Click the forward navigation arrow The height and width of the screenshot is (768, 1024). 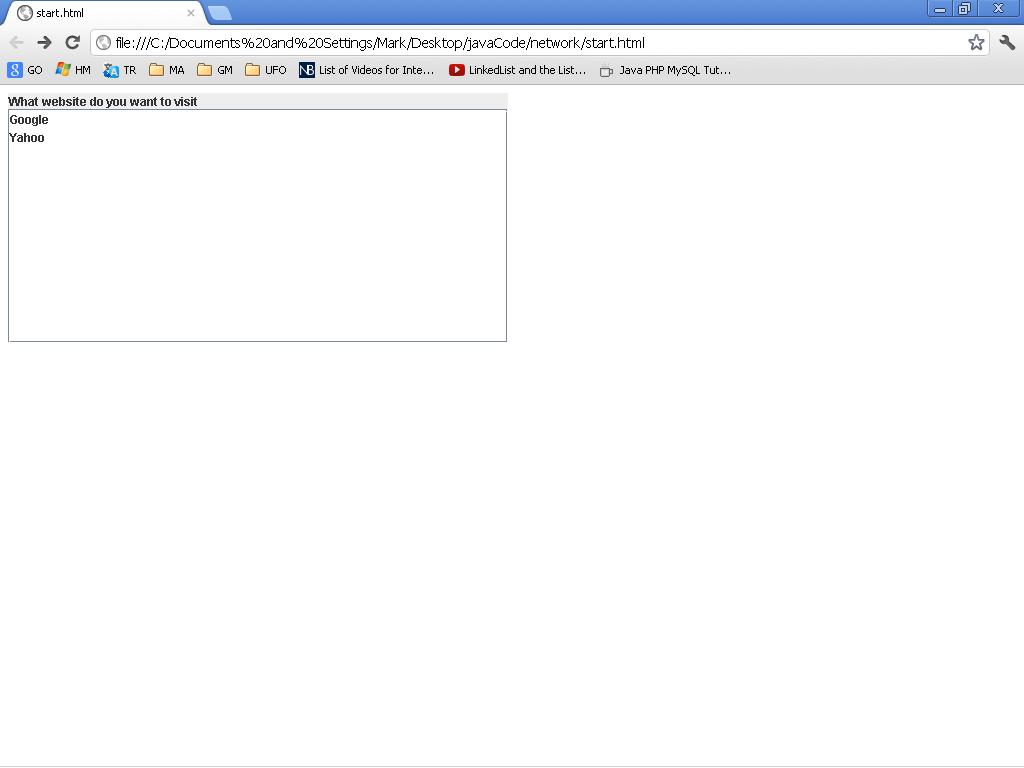[43, 42]
